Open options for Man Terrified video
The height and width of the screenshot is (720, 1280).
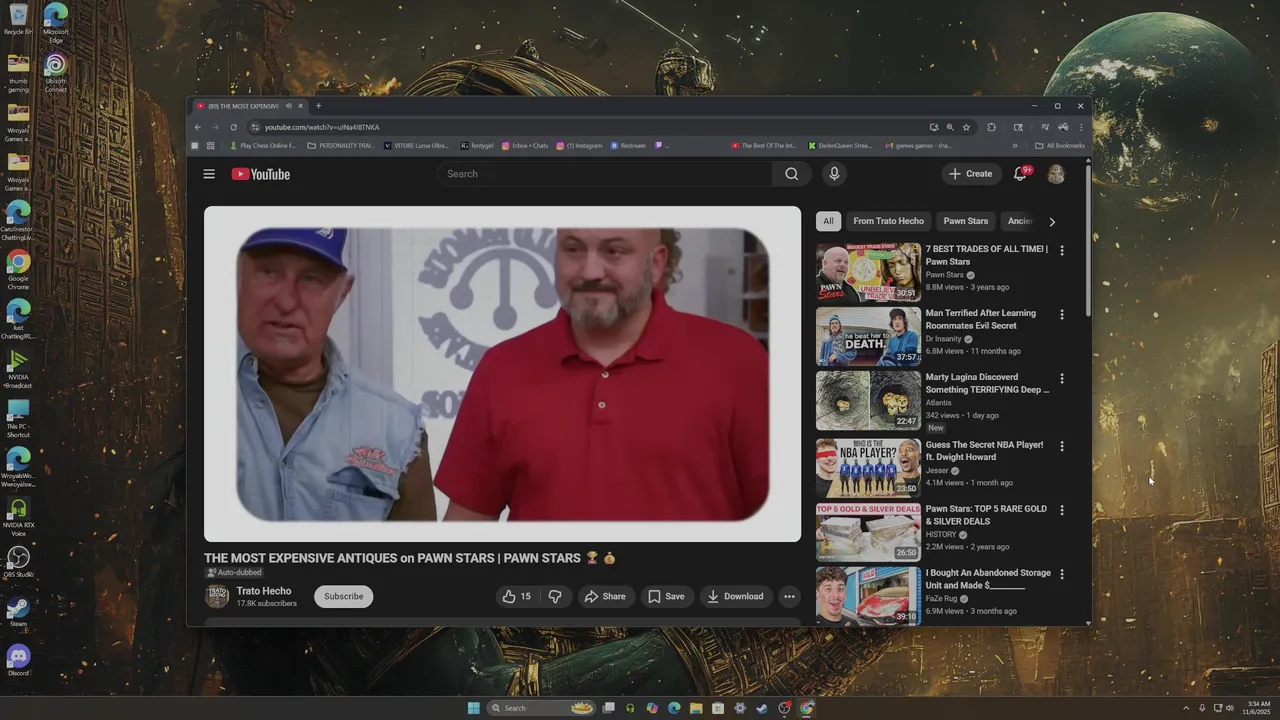pos(1062,314)
